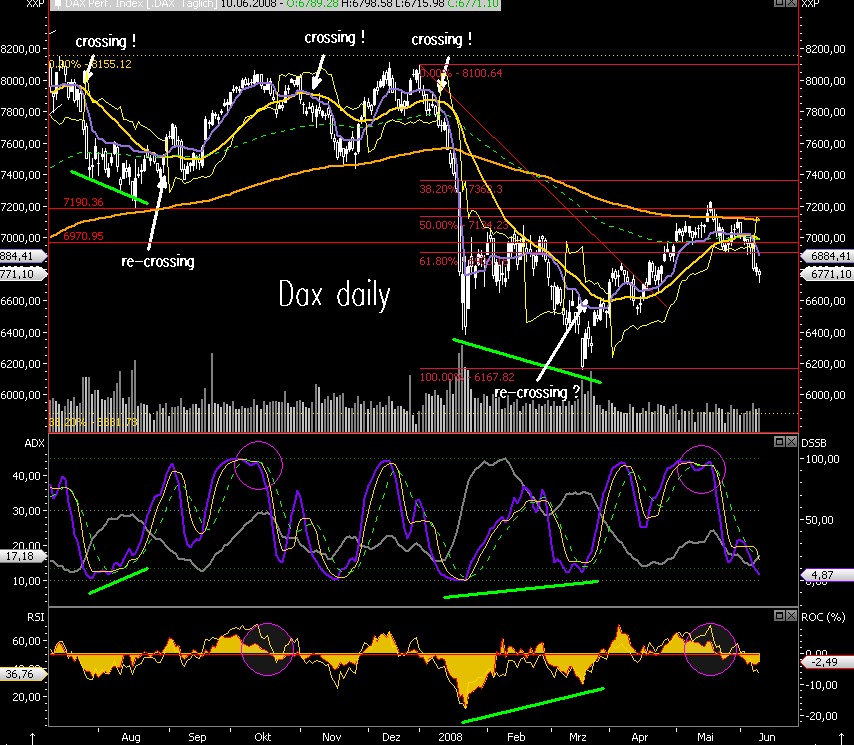Click the 60,00 RSI scale value
The width and height of the screenshot is (854, 745).
point(27,641)
